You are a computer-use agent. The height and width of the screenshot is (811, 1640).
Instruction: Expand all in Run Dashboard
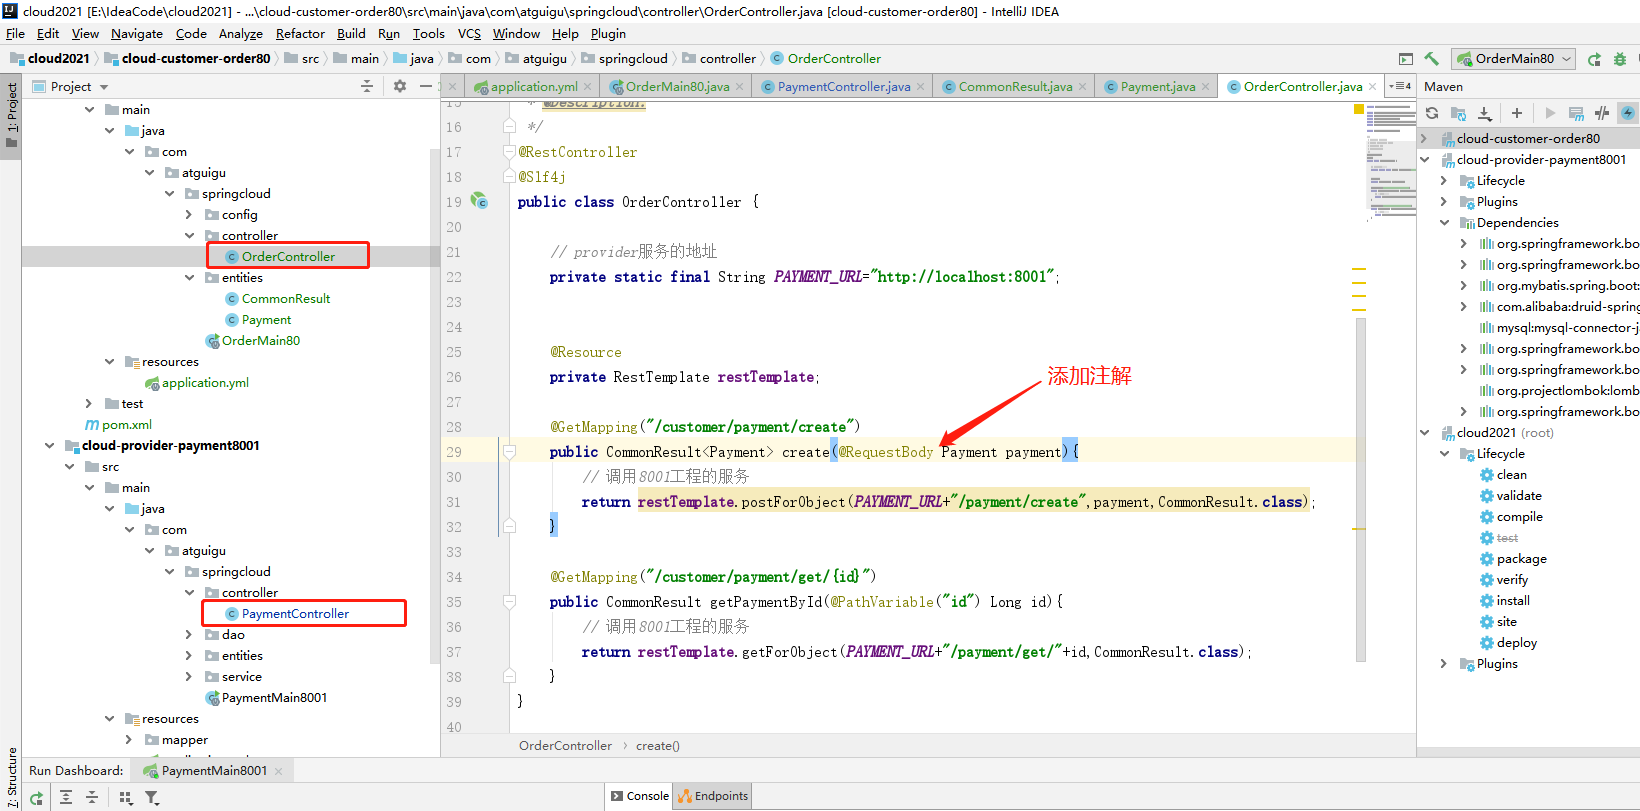point(66,798)
